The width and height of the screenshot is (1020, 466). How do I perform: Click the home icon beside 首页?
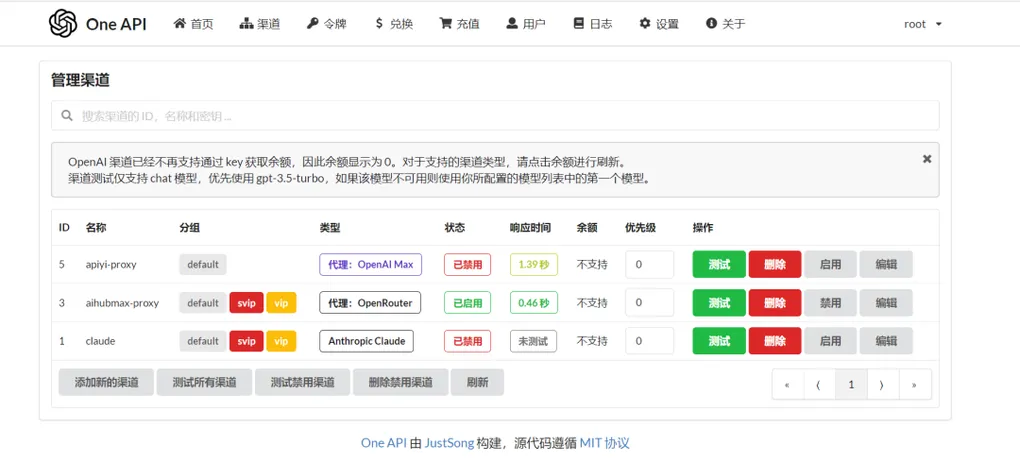(x=180, y=23)
